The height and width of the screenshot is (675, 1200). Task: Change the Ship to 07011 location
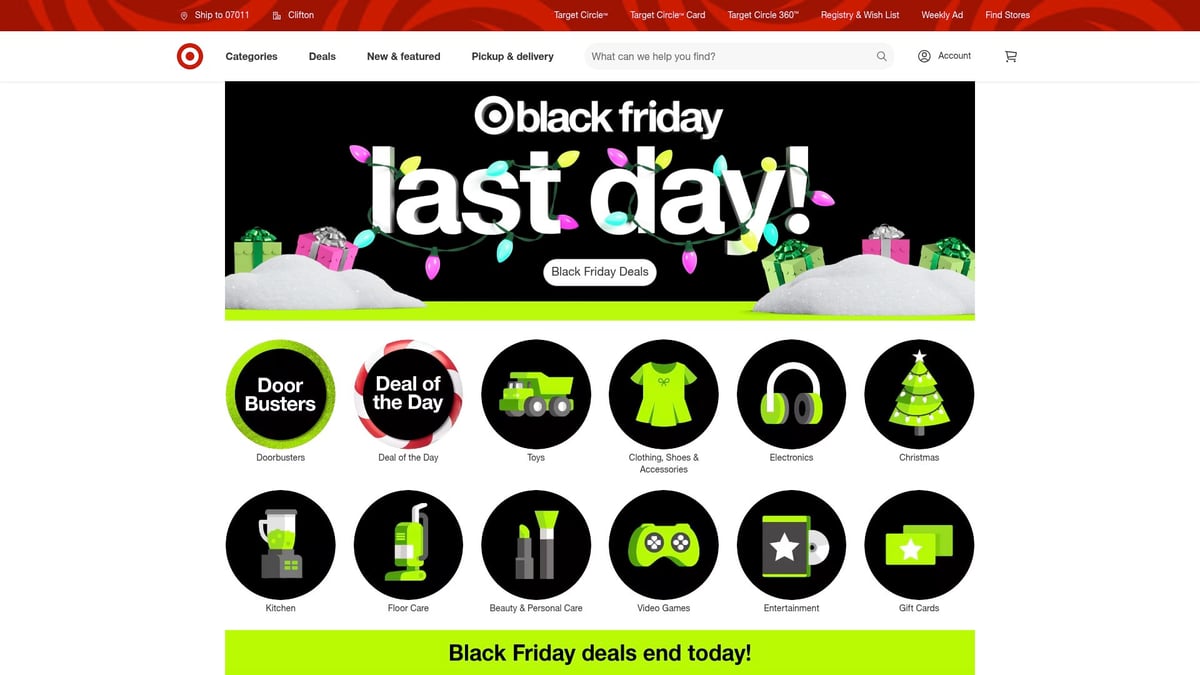click(x=215, y=15)
